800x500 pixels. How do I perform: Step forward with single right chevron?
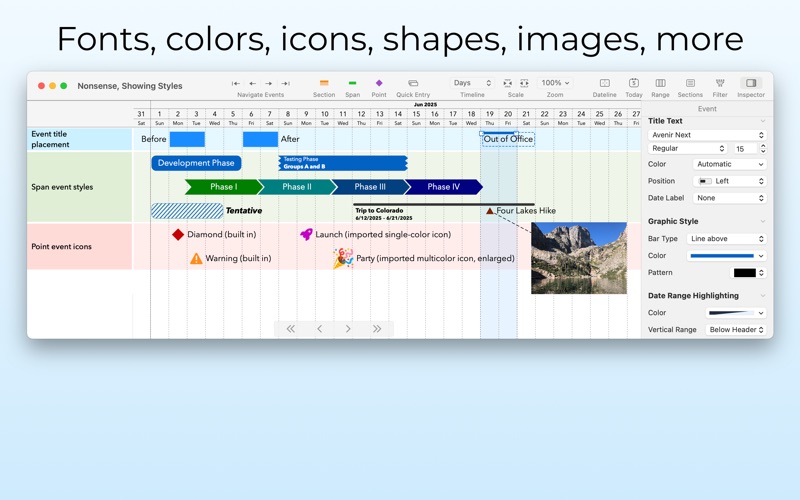pos(348,329)
